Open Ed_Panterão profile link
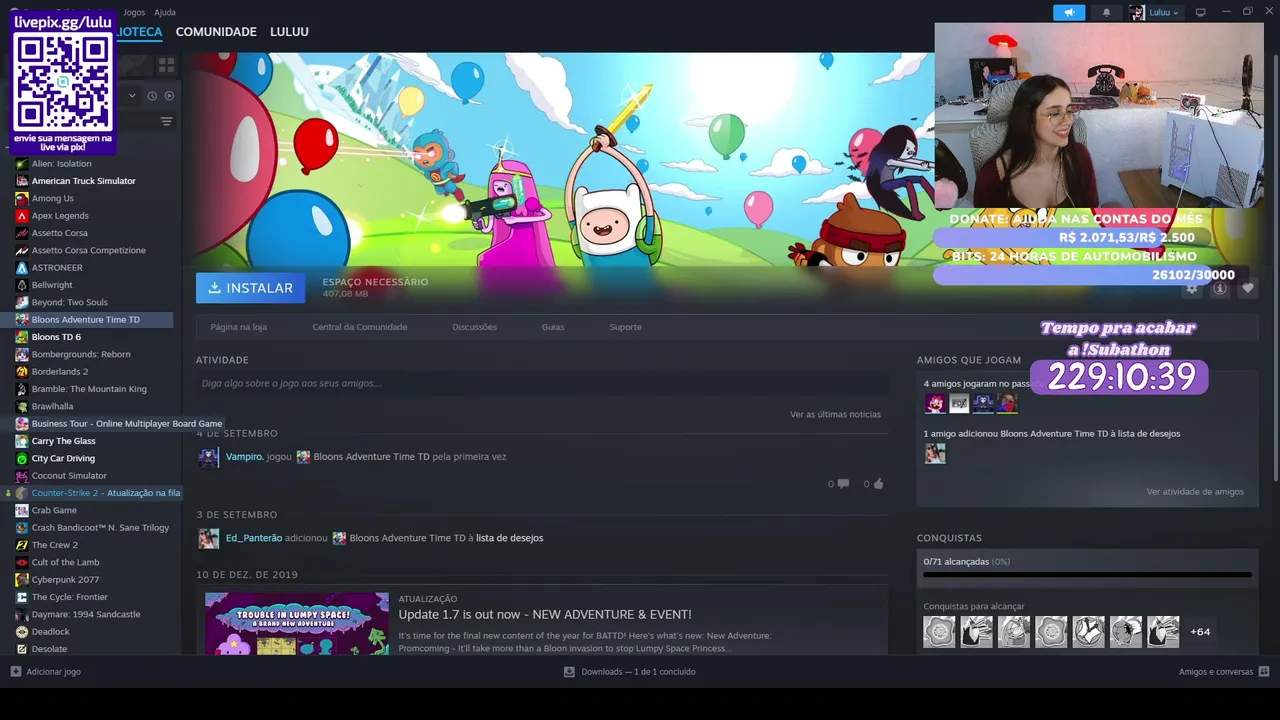 click(254, 538)
